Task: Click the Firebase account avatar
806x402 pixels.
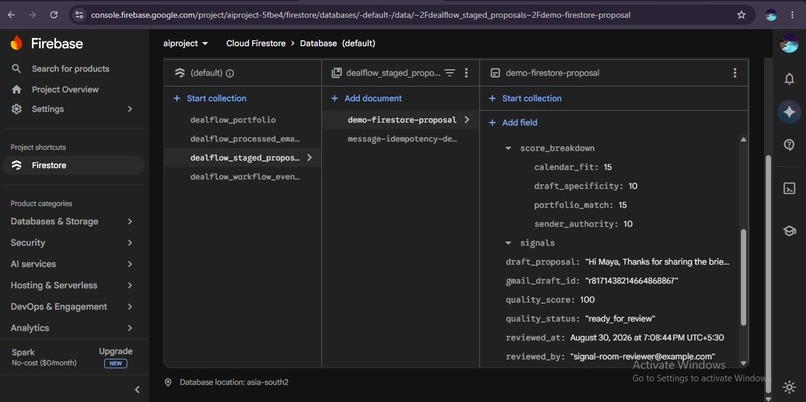Action: coord(789,44)
